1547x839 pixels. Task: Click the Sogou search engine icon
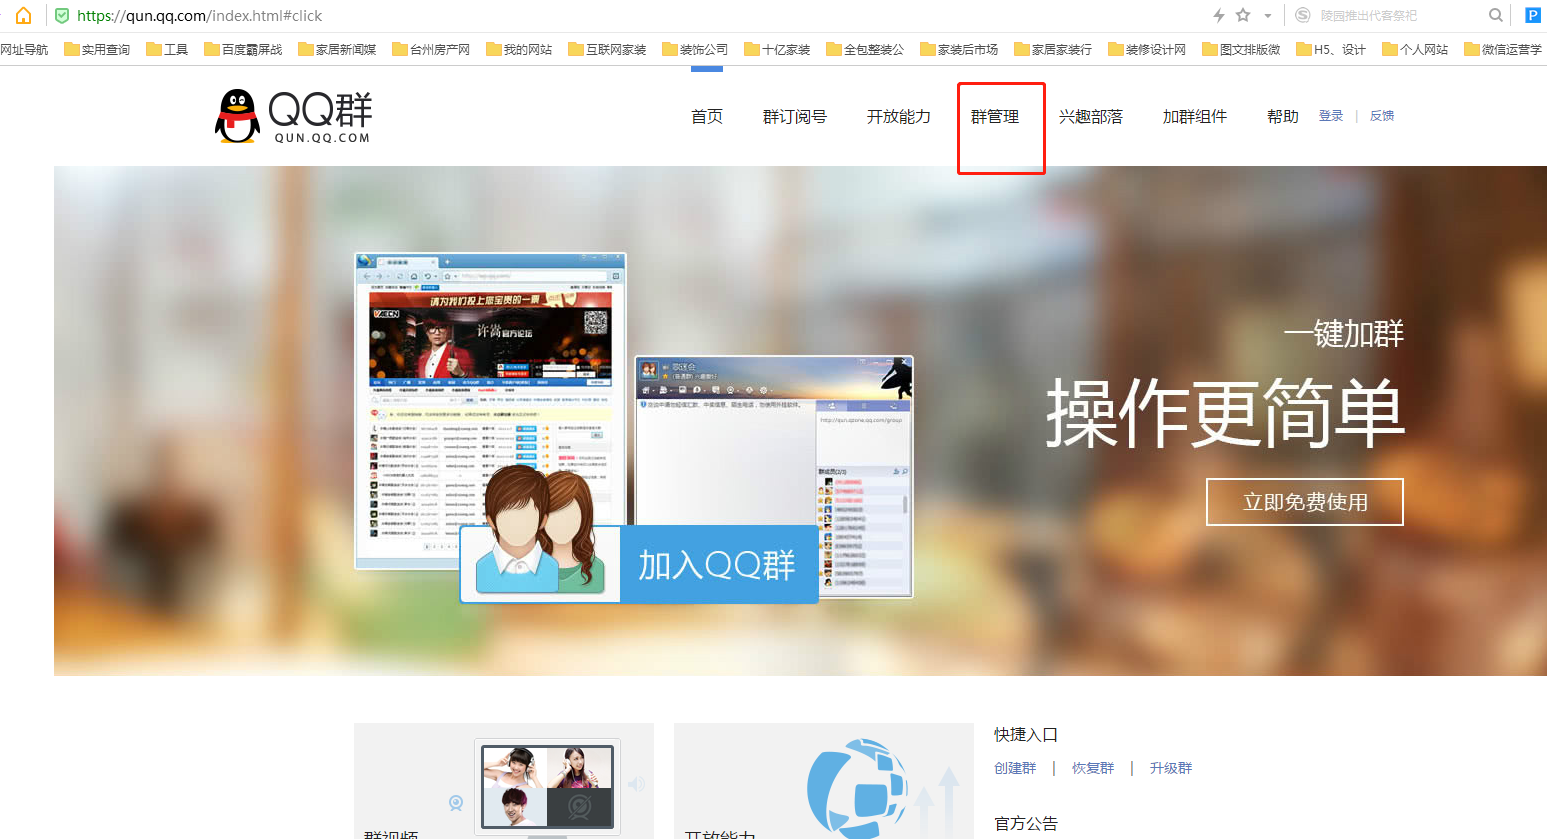pos(1302,15)
